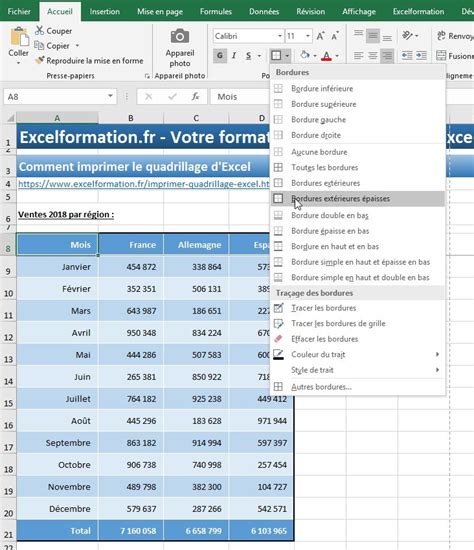Align text left icon
This screenshot has height=550, width=474.
(x=359, y=55)
